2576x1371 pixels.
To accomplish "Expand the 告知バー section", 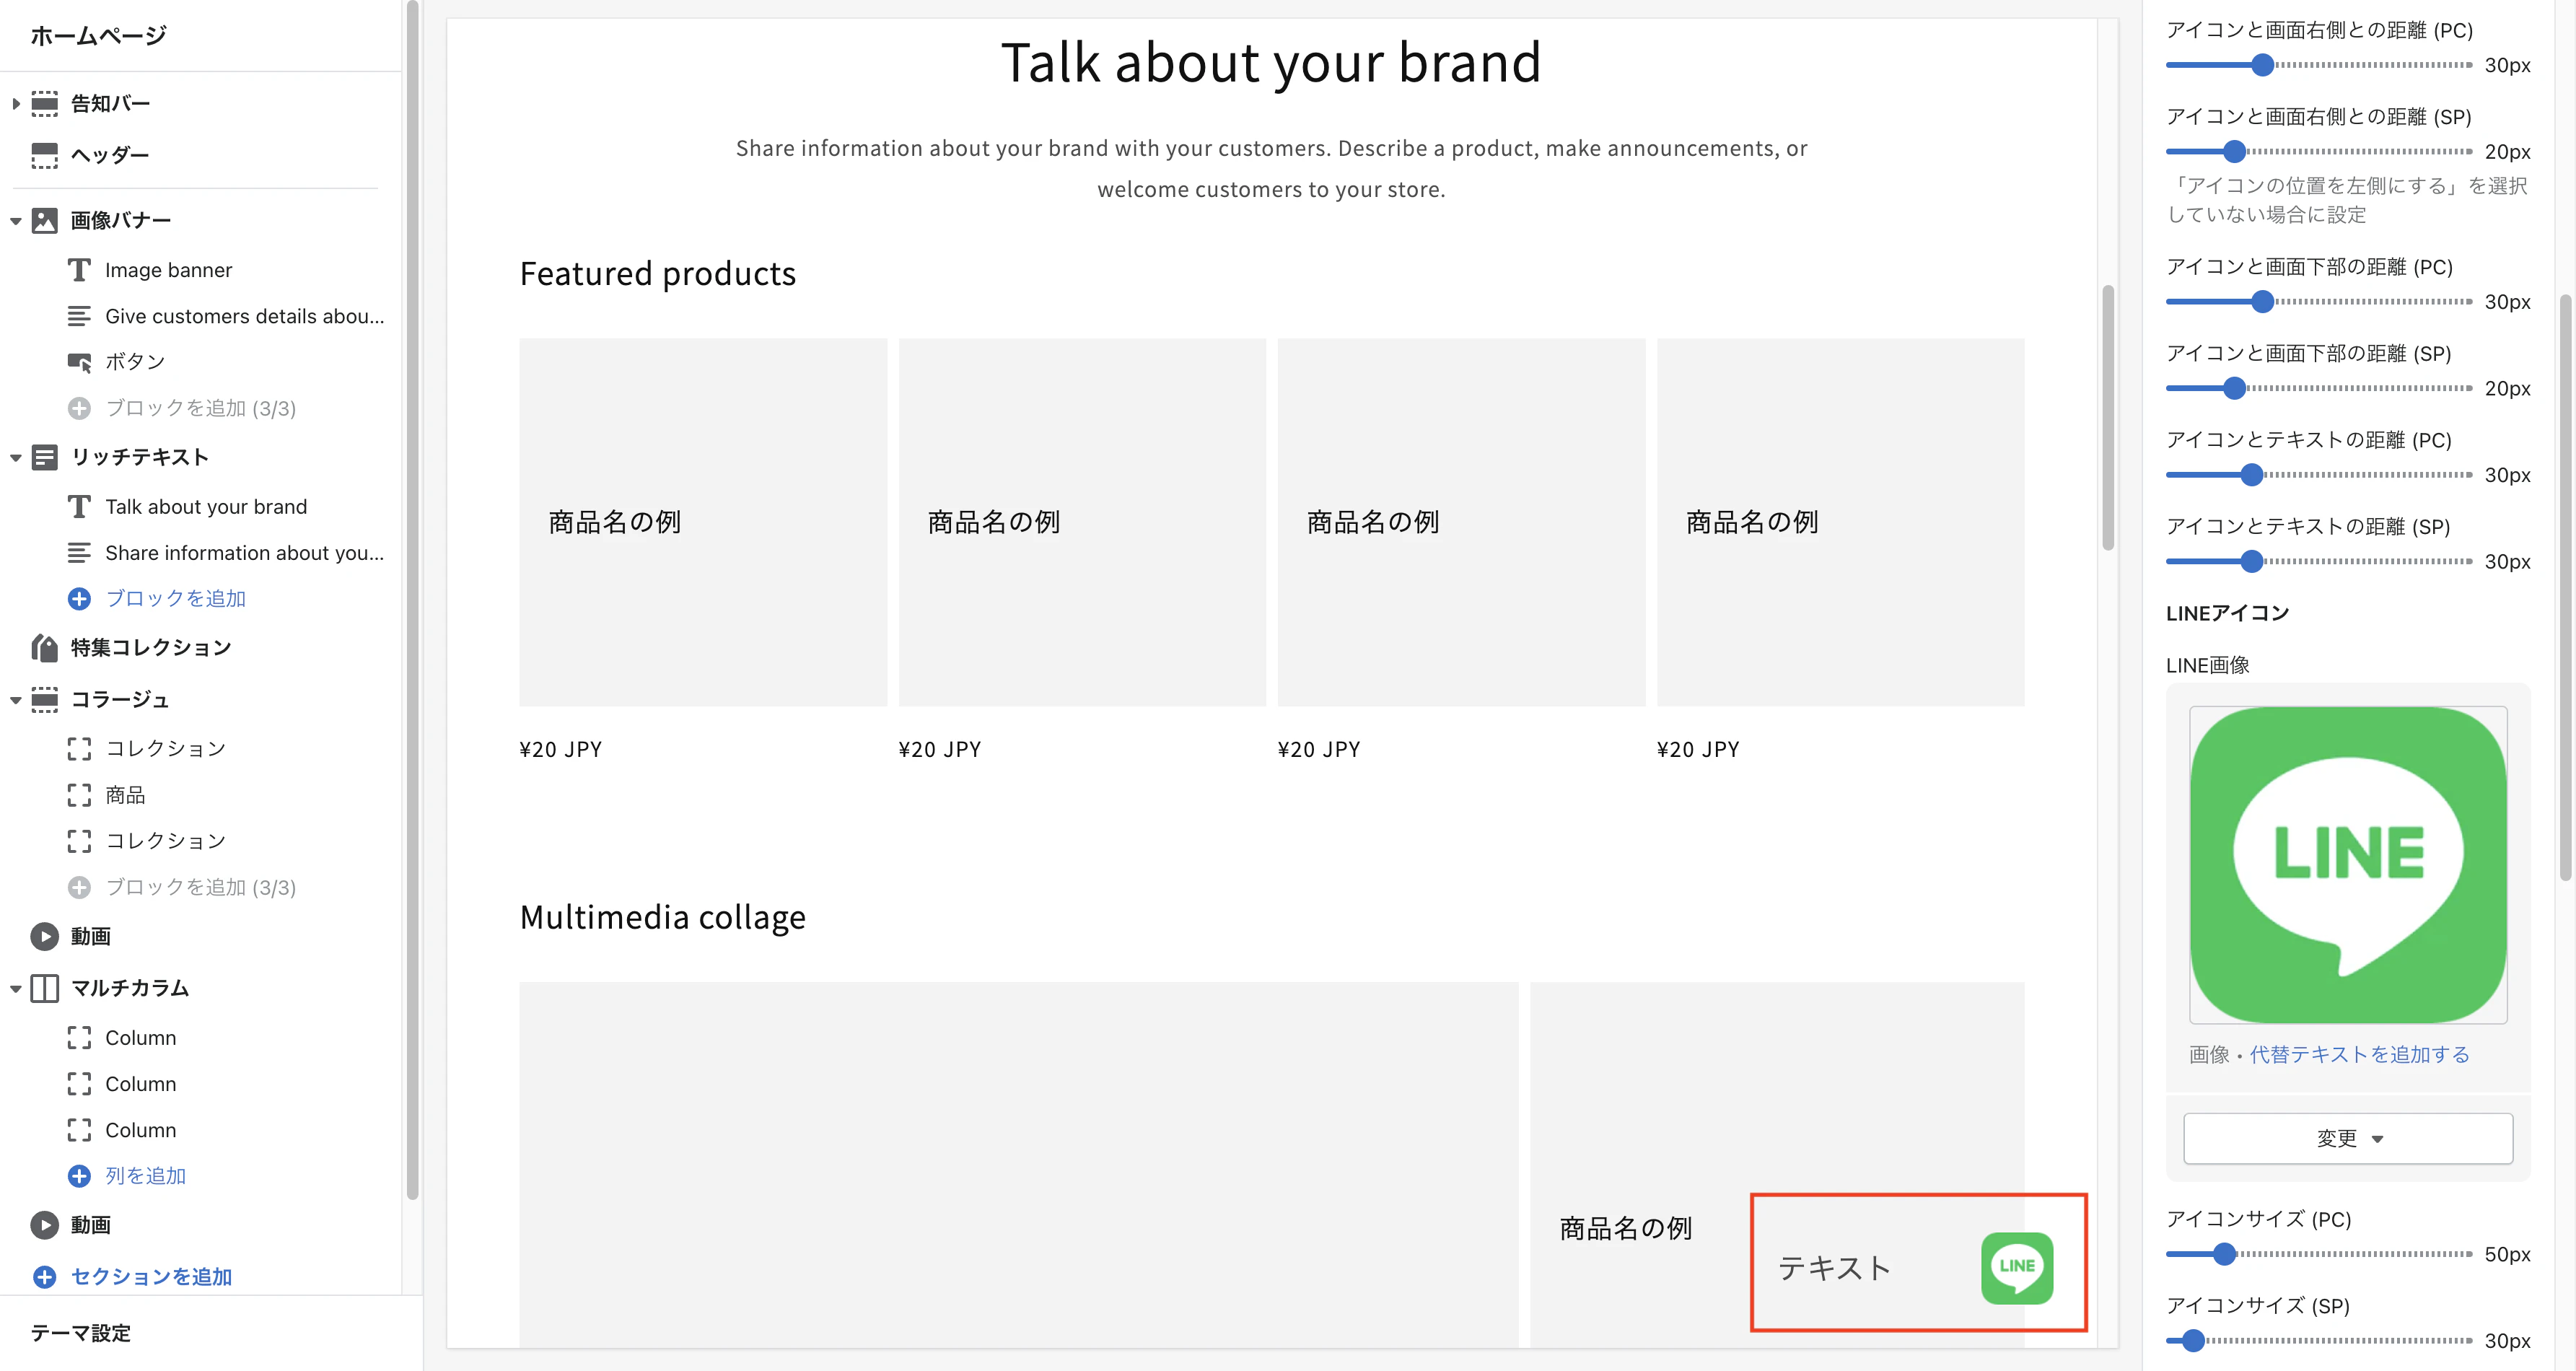I will pos(16,103).
